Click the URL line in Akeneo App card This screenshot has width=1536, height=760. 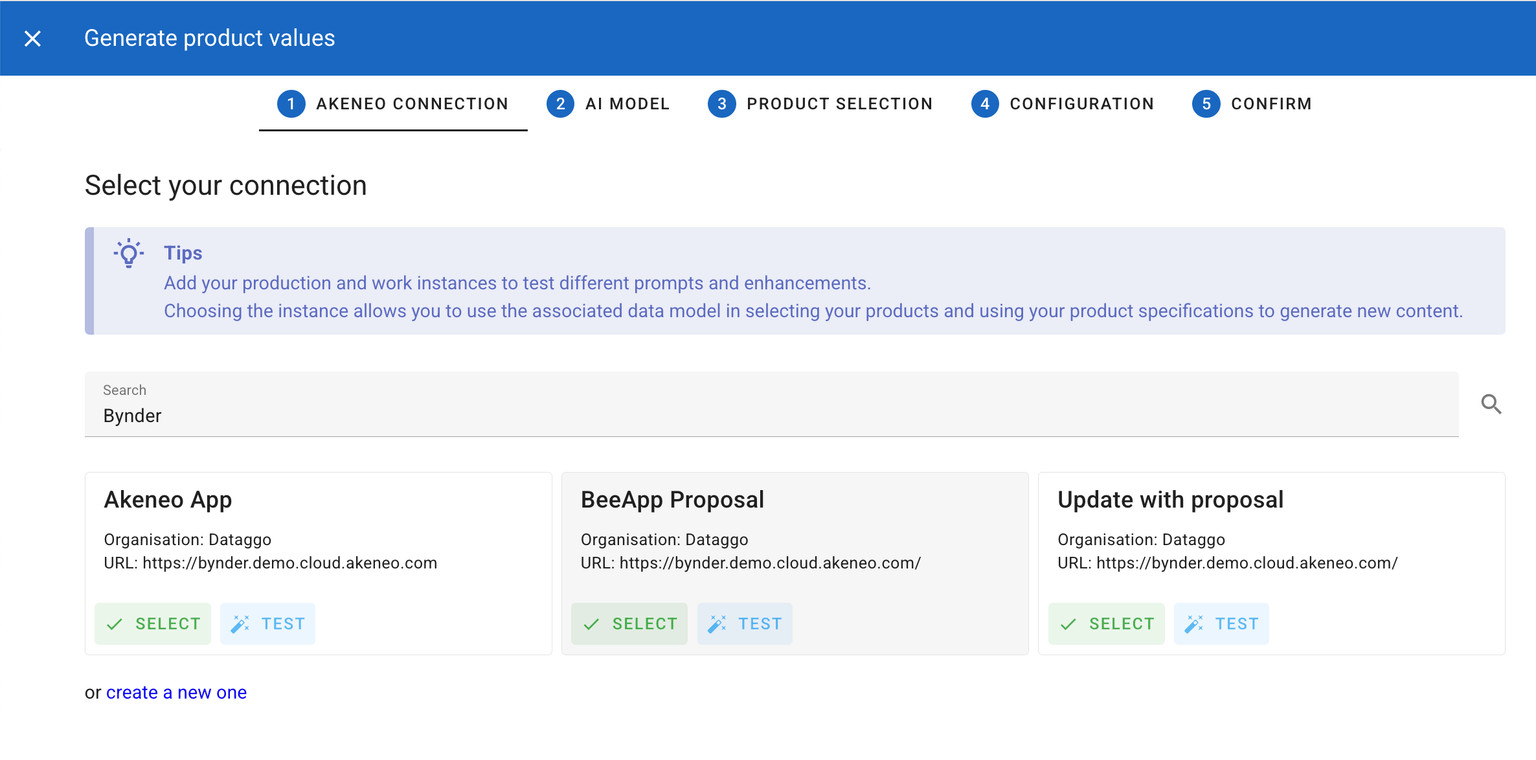(x=270, y=563)
